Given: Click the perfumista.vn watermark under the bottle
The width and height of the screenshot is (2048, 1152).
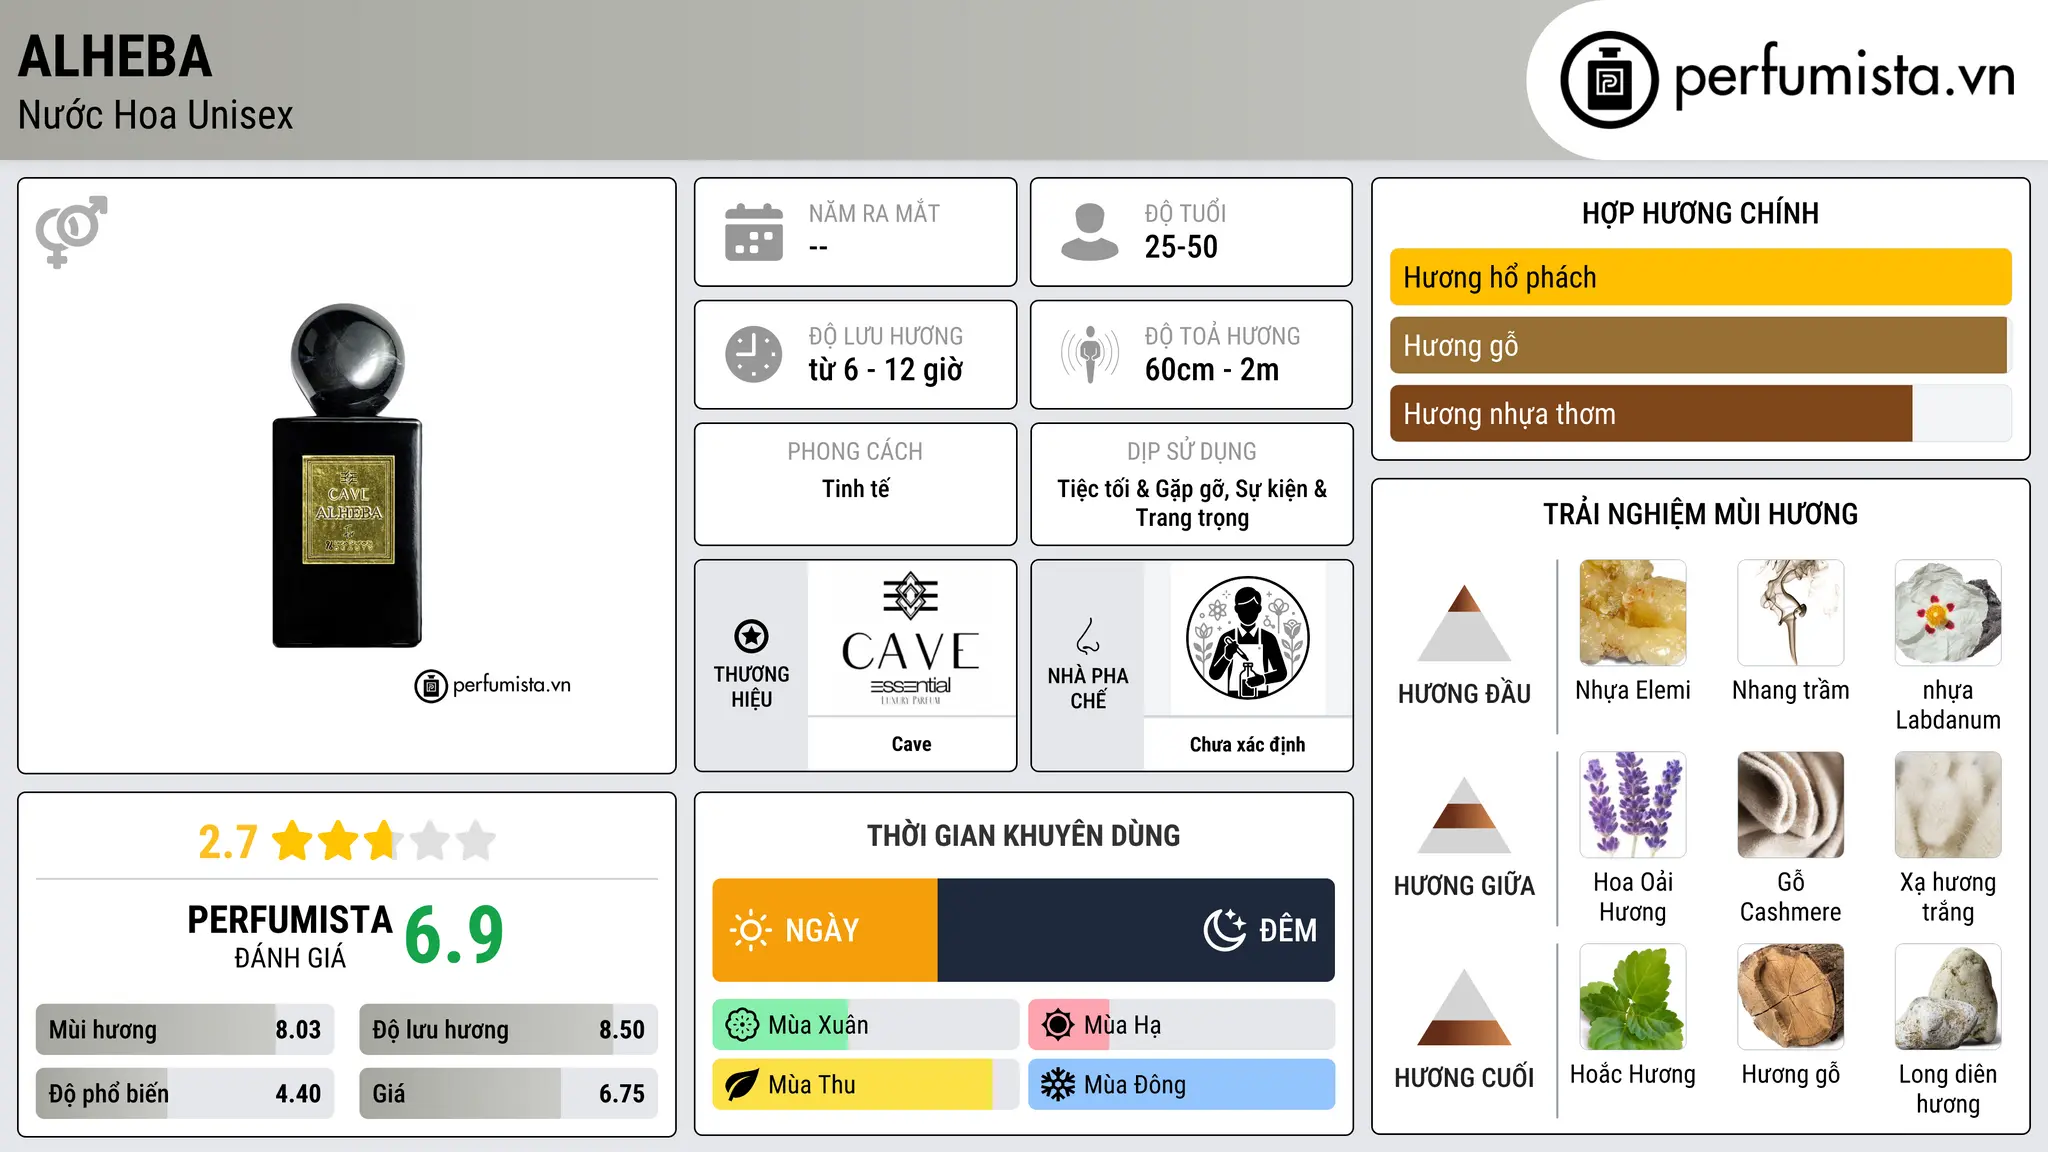Looking at the screenshot, I should coord(493,685).
